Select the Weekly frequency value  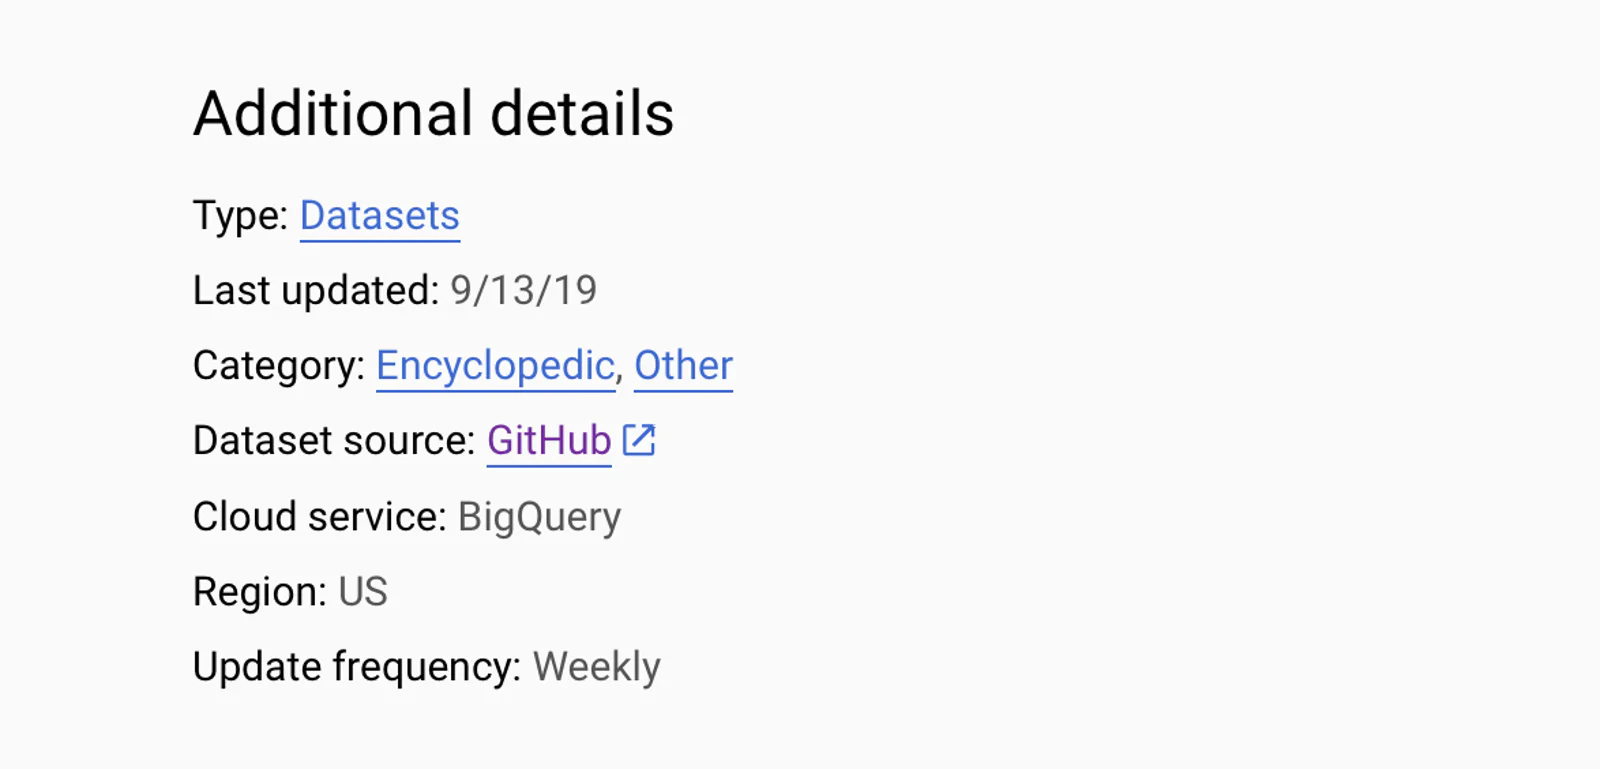(x=596, y=667)
